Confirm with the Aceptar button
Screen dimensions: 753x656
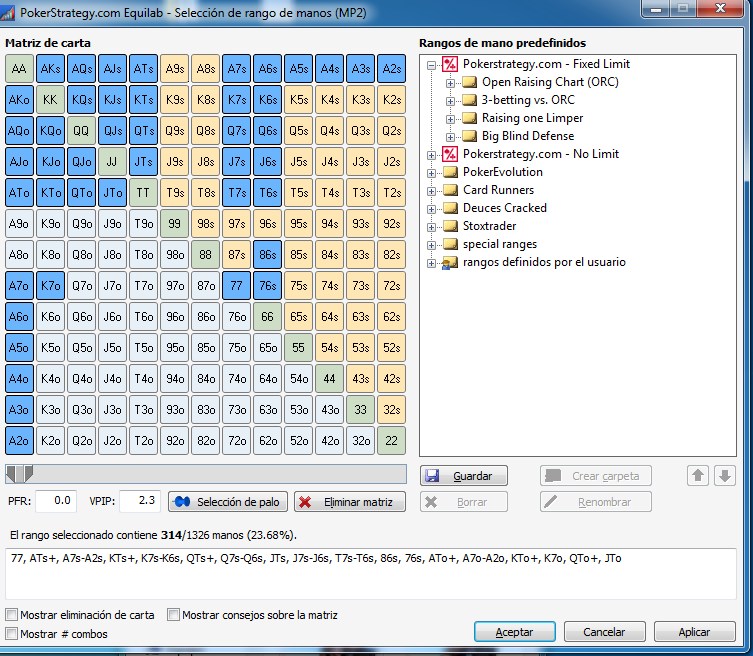click(x=514, y=632)
